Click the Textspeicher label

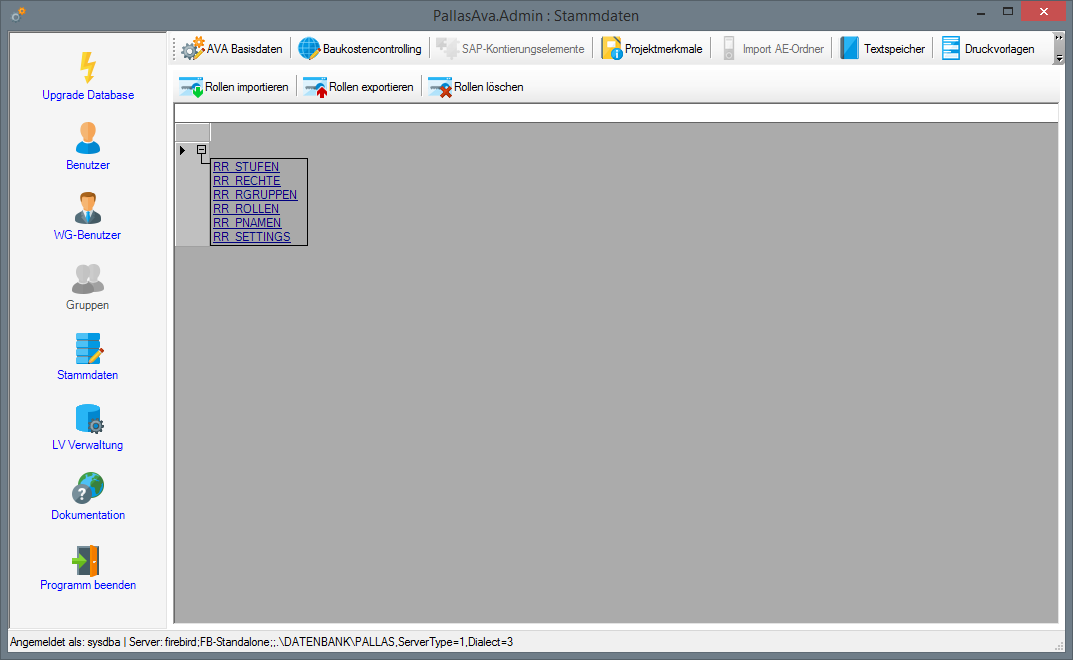[894, 49]
